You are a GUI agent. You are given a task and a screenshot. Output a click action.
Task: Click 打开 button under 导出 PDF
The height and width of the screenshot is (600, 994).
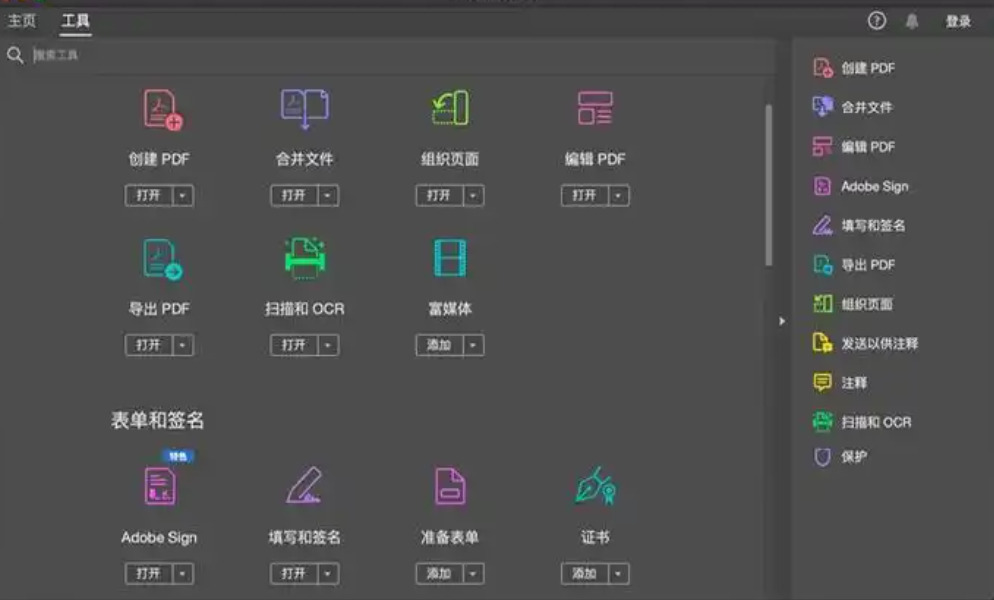pos(149,345)
